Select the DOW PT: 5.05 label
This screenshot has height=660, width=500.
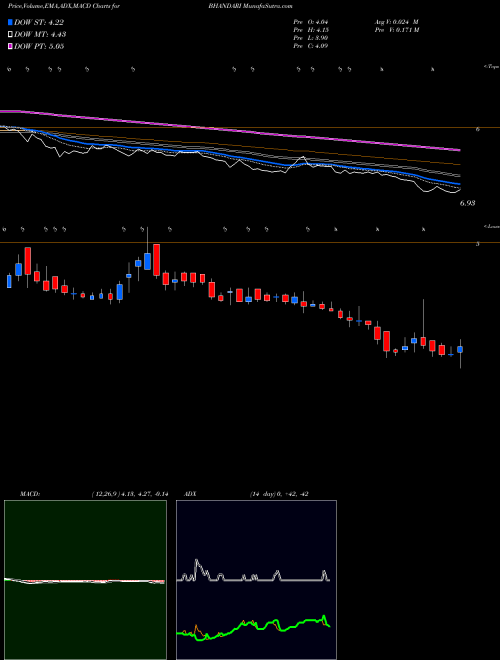(x=39, y=46)
